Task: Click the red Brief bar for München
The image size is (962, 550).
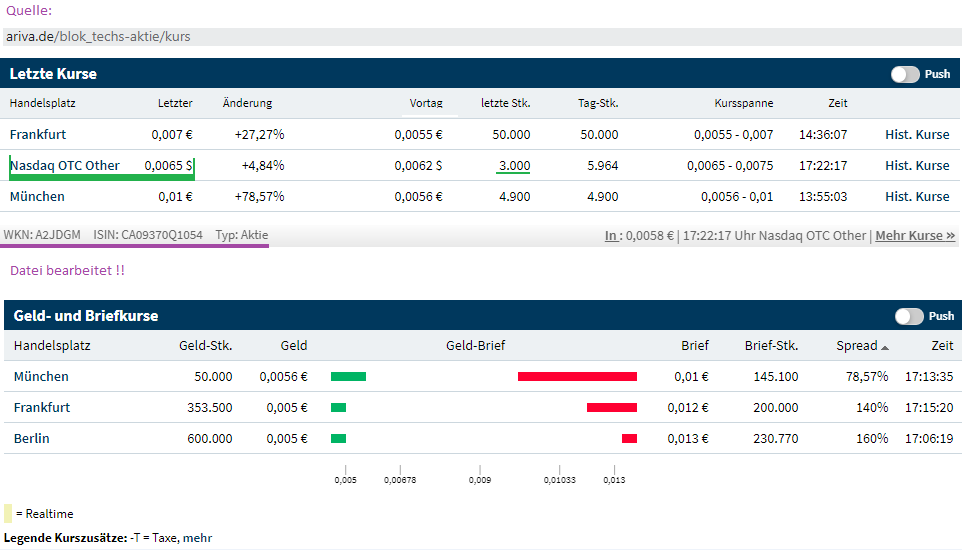Action: (x=577, y=377)
